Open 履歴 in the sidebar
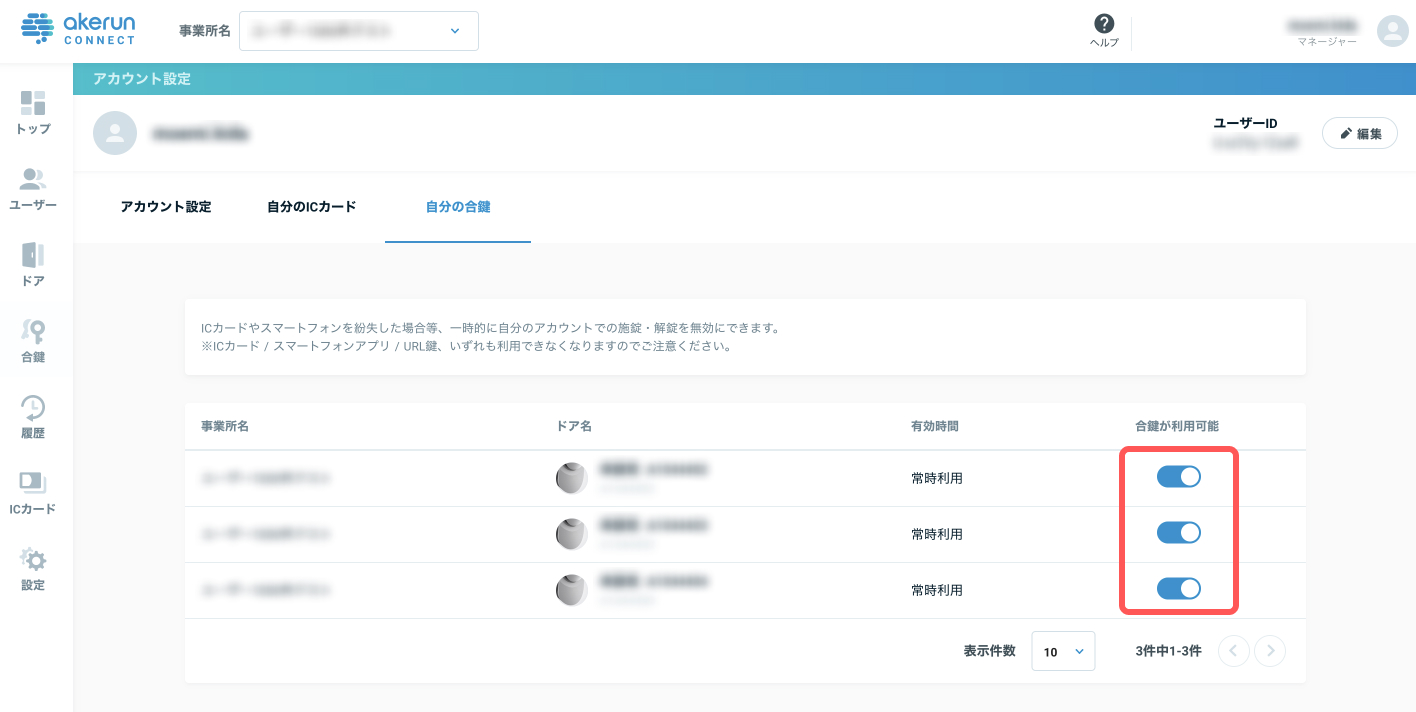 33,416
